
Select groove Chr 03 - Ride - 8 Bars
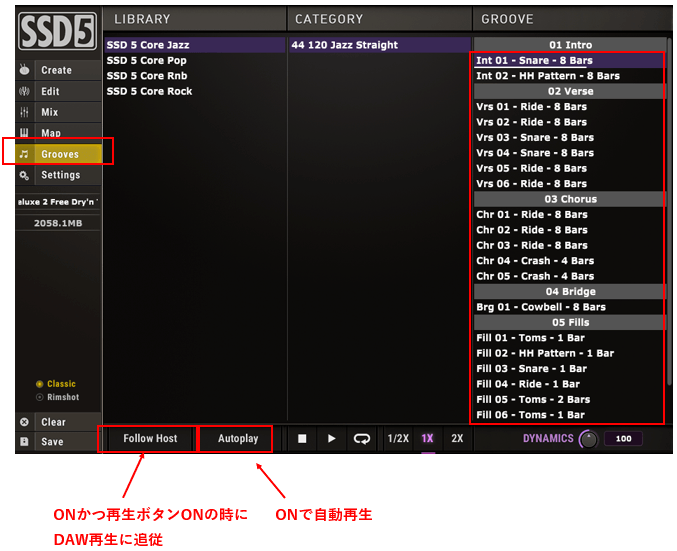(570, 245)
